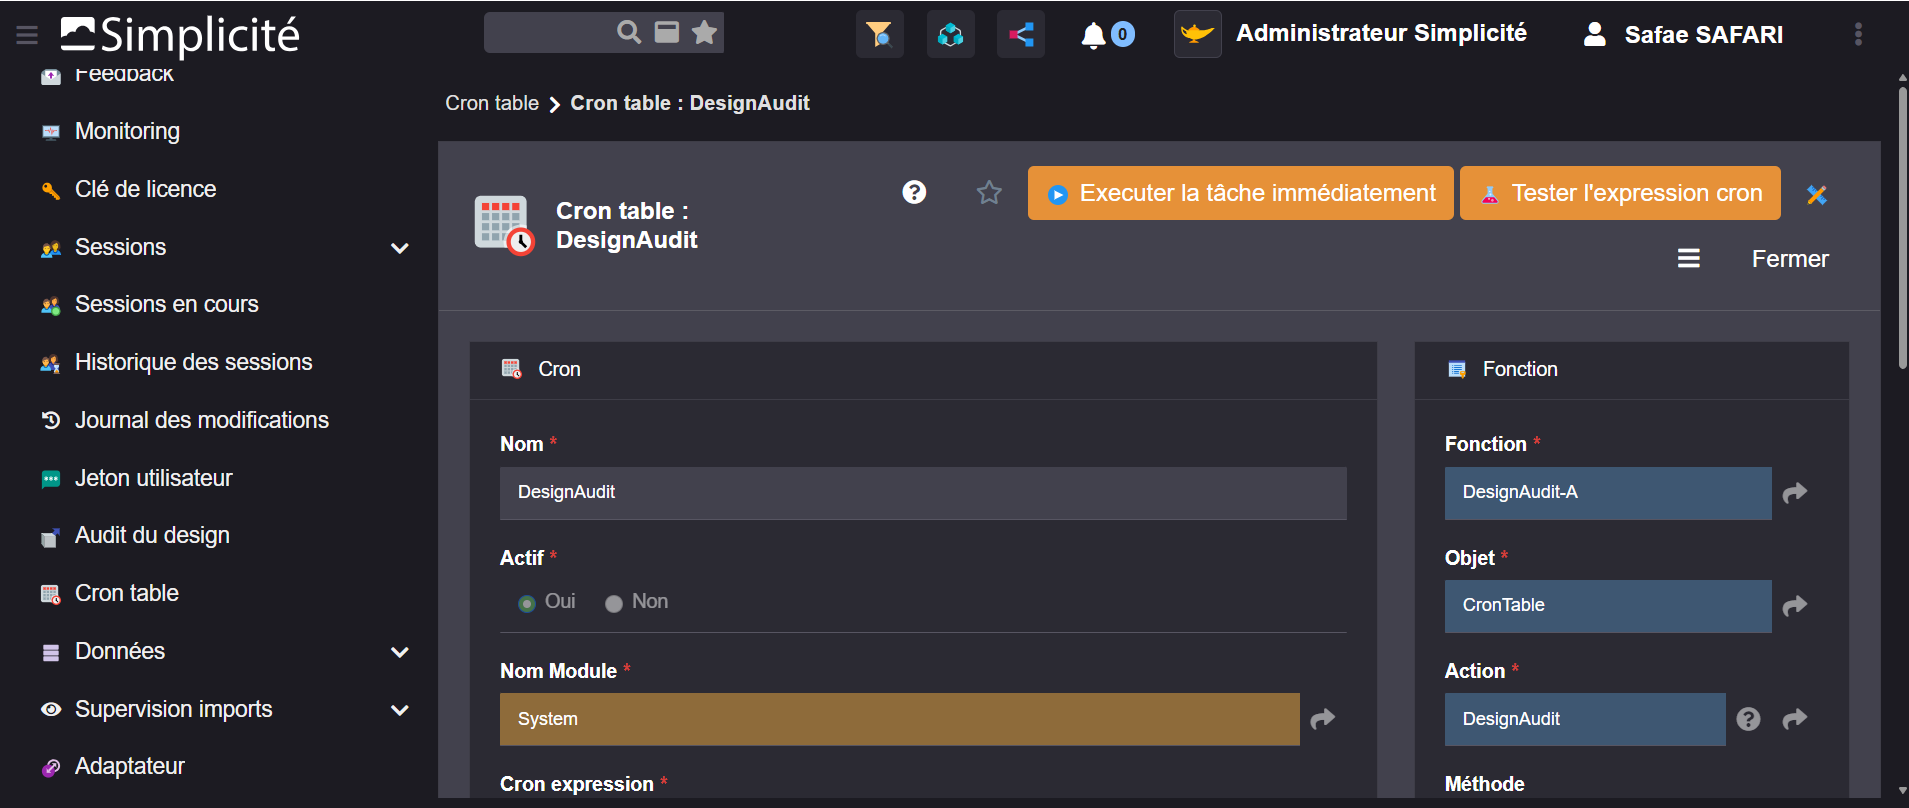Image resolution: width=1909 pixels, height=808 pixels.
Task: Follow the arrow link next to Fonction field
Action: pyautogui.click(x=1795, y=493)
